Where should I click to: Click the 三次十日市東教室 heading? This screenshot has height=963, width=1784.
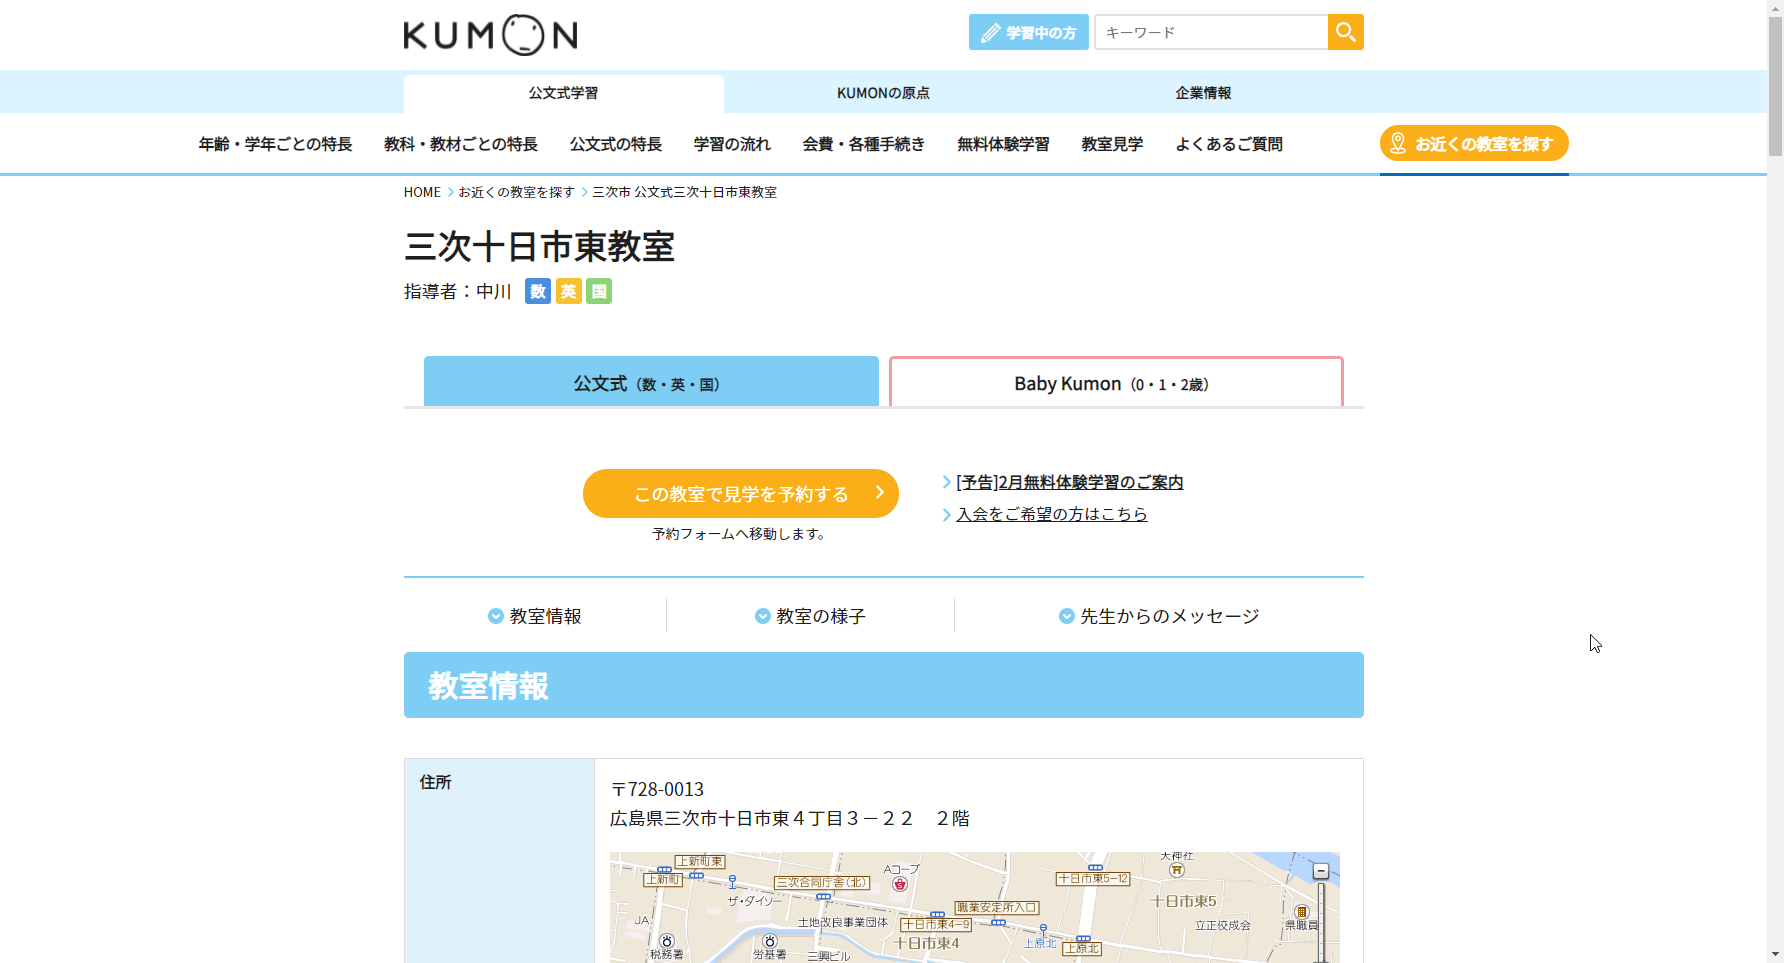[539, 246]
